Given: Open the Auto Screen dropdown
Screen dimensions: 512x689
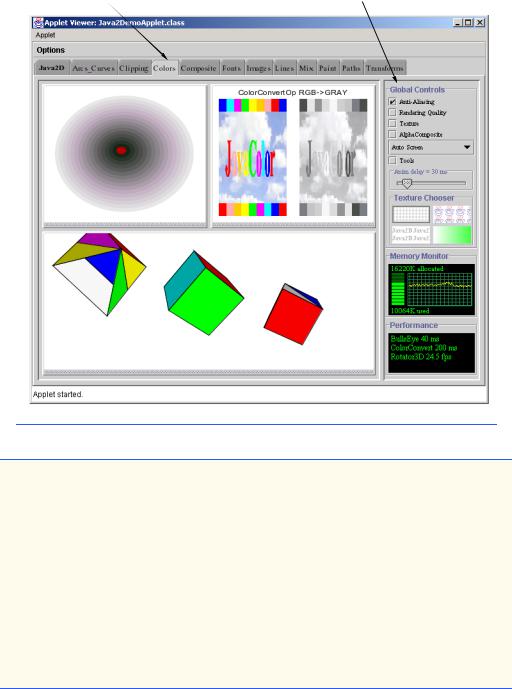Looking at the screenshot, I should click(431, 147).
